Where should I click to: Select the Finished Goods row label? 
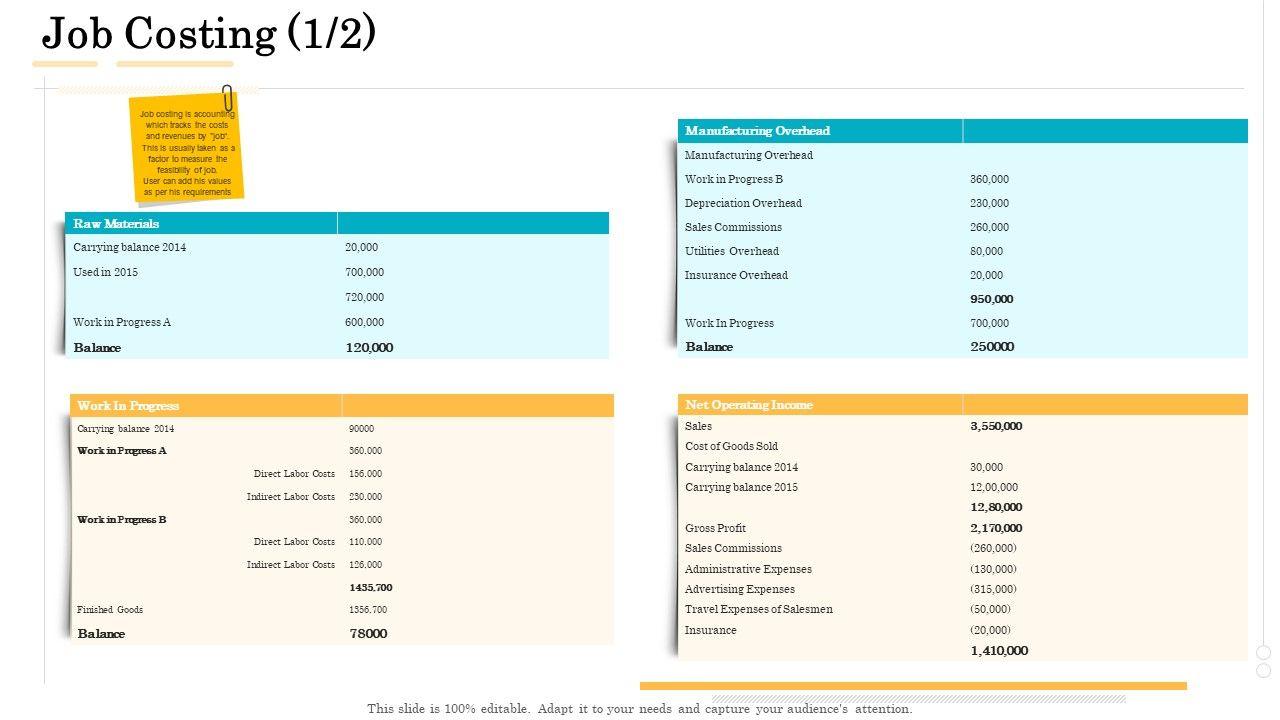coord(110,610)
